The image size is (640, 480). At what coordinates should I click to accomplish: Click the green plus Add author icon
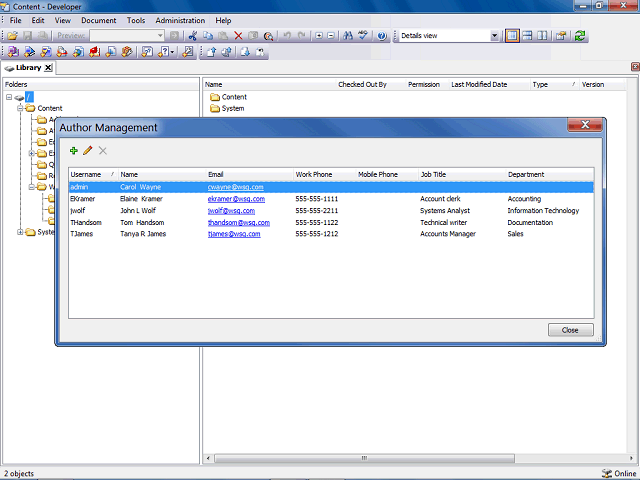pyautogui.click(x=74, y=151)
